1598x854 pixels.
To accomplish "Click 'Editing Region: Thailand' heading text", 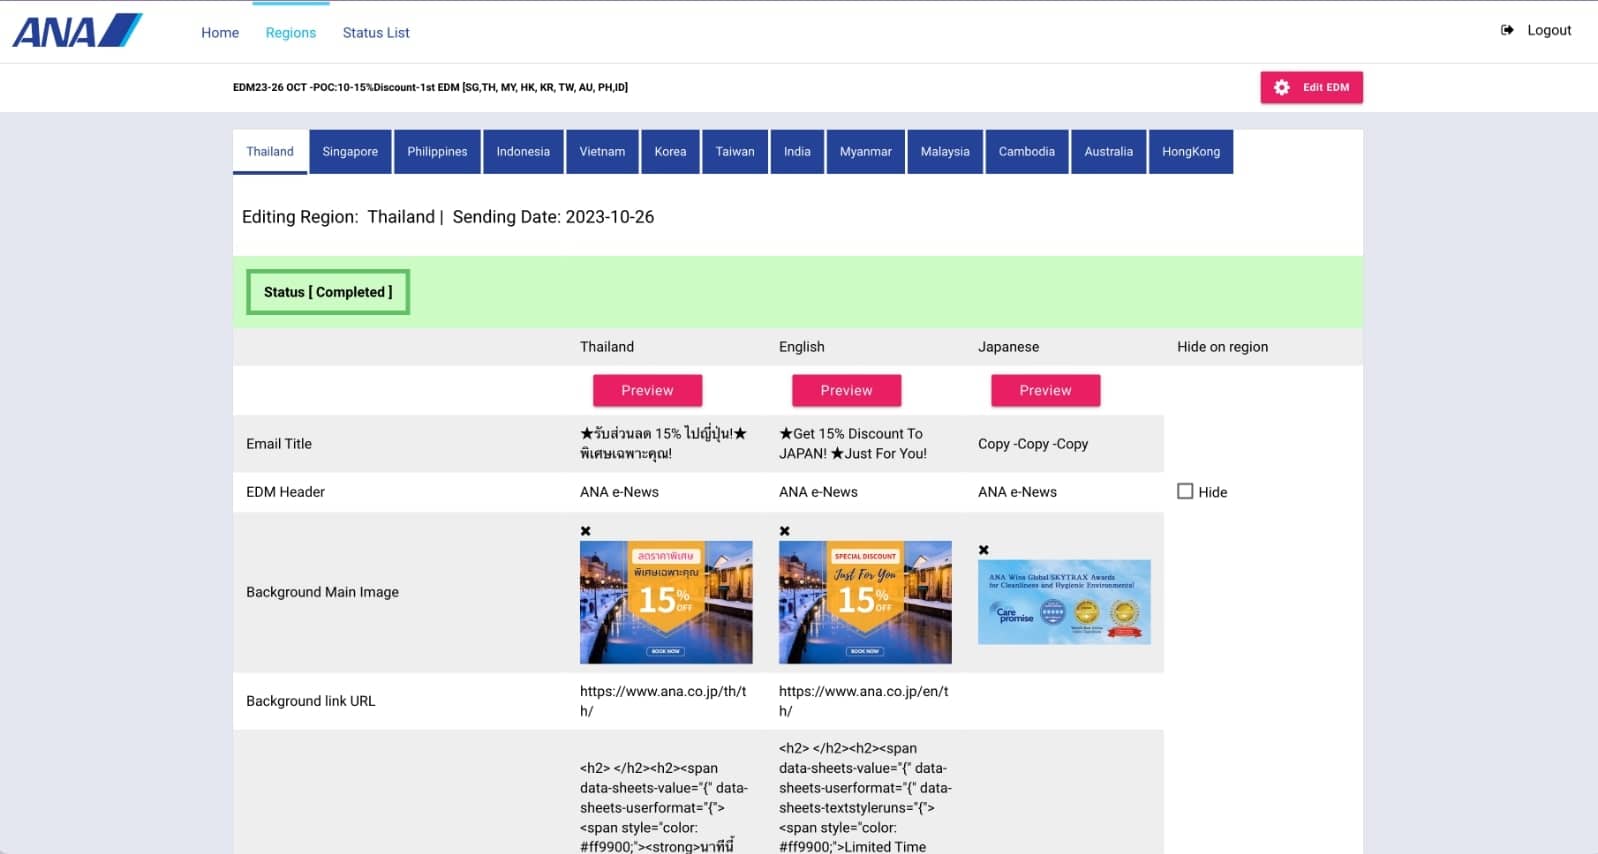I will (x=338, y=217).
